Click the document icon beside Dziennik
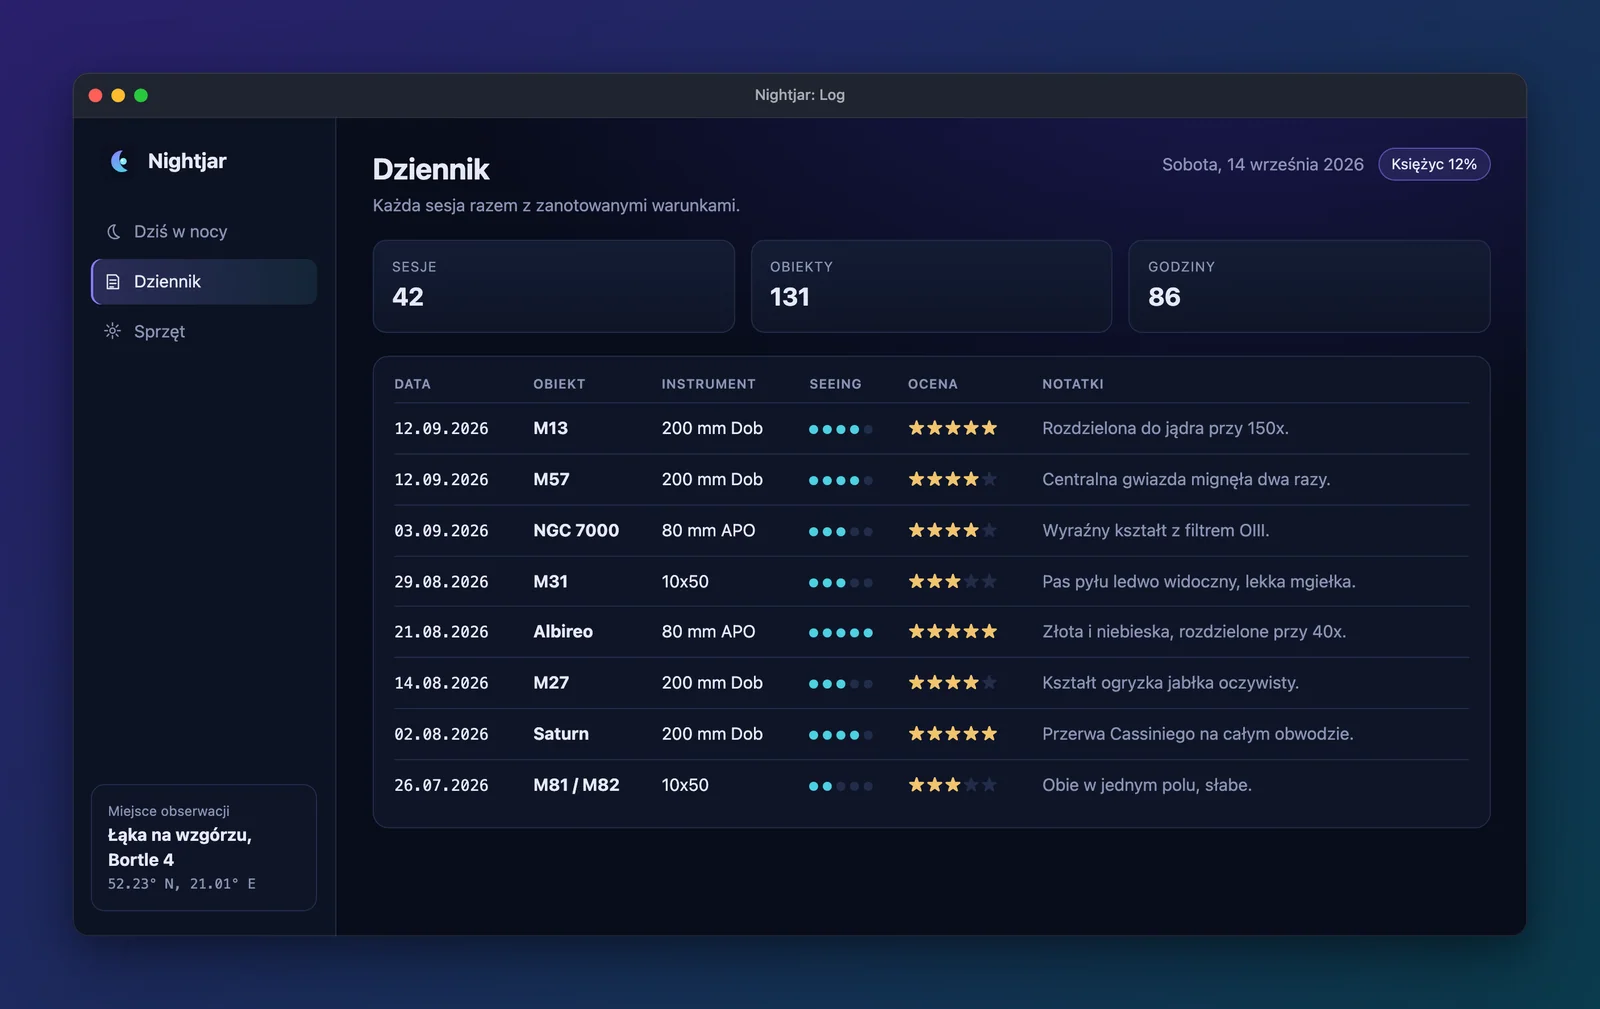This screenshot has width=1600, height=1009. [113, 282]
